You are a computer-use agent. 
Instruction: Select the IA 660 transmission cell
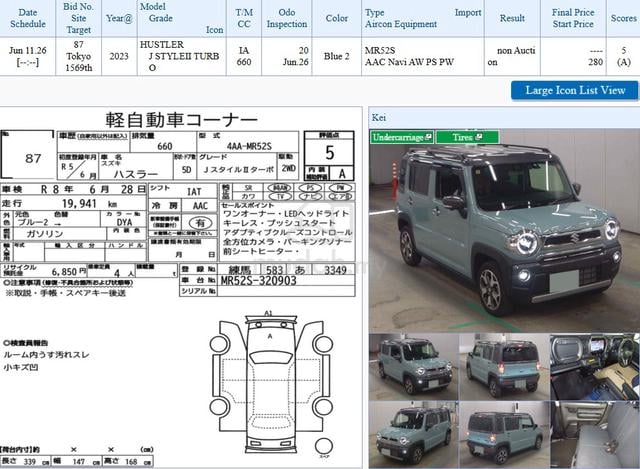tap(244, 56)
